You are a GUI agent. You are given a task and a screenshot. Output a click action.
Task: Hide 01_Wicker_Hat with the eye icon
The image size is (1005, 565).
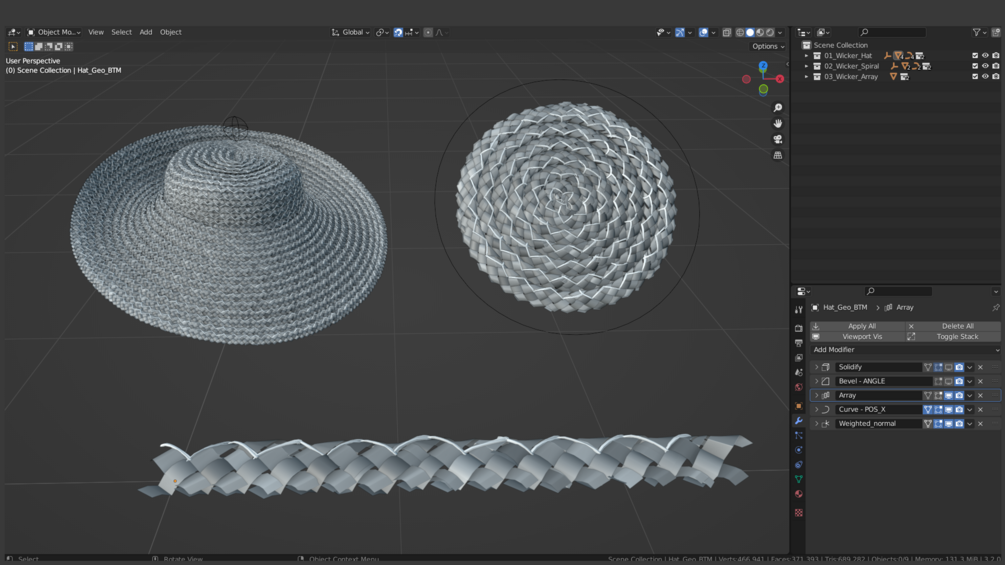(x=985, y=56)
